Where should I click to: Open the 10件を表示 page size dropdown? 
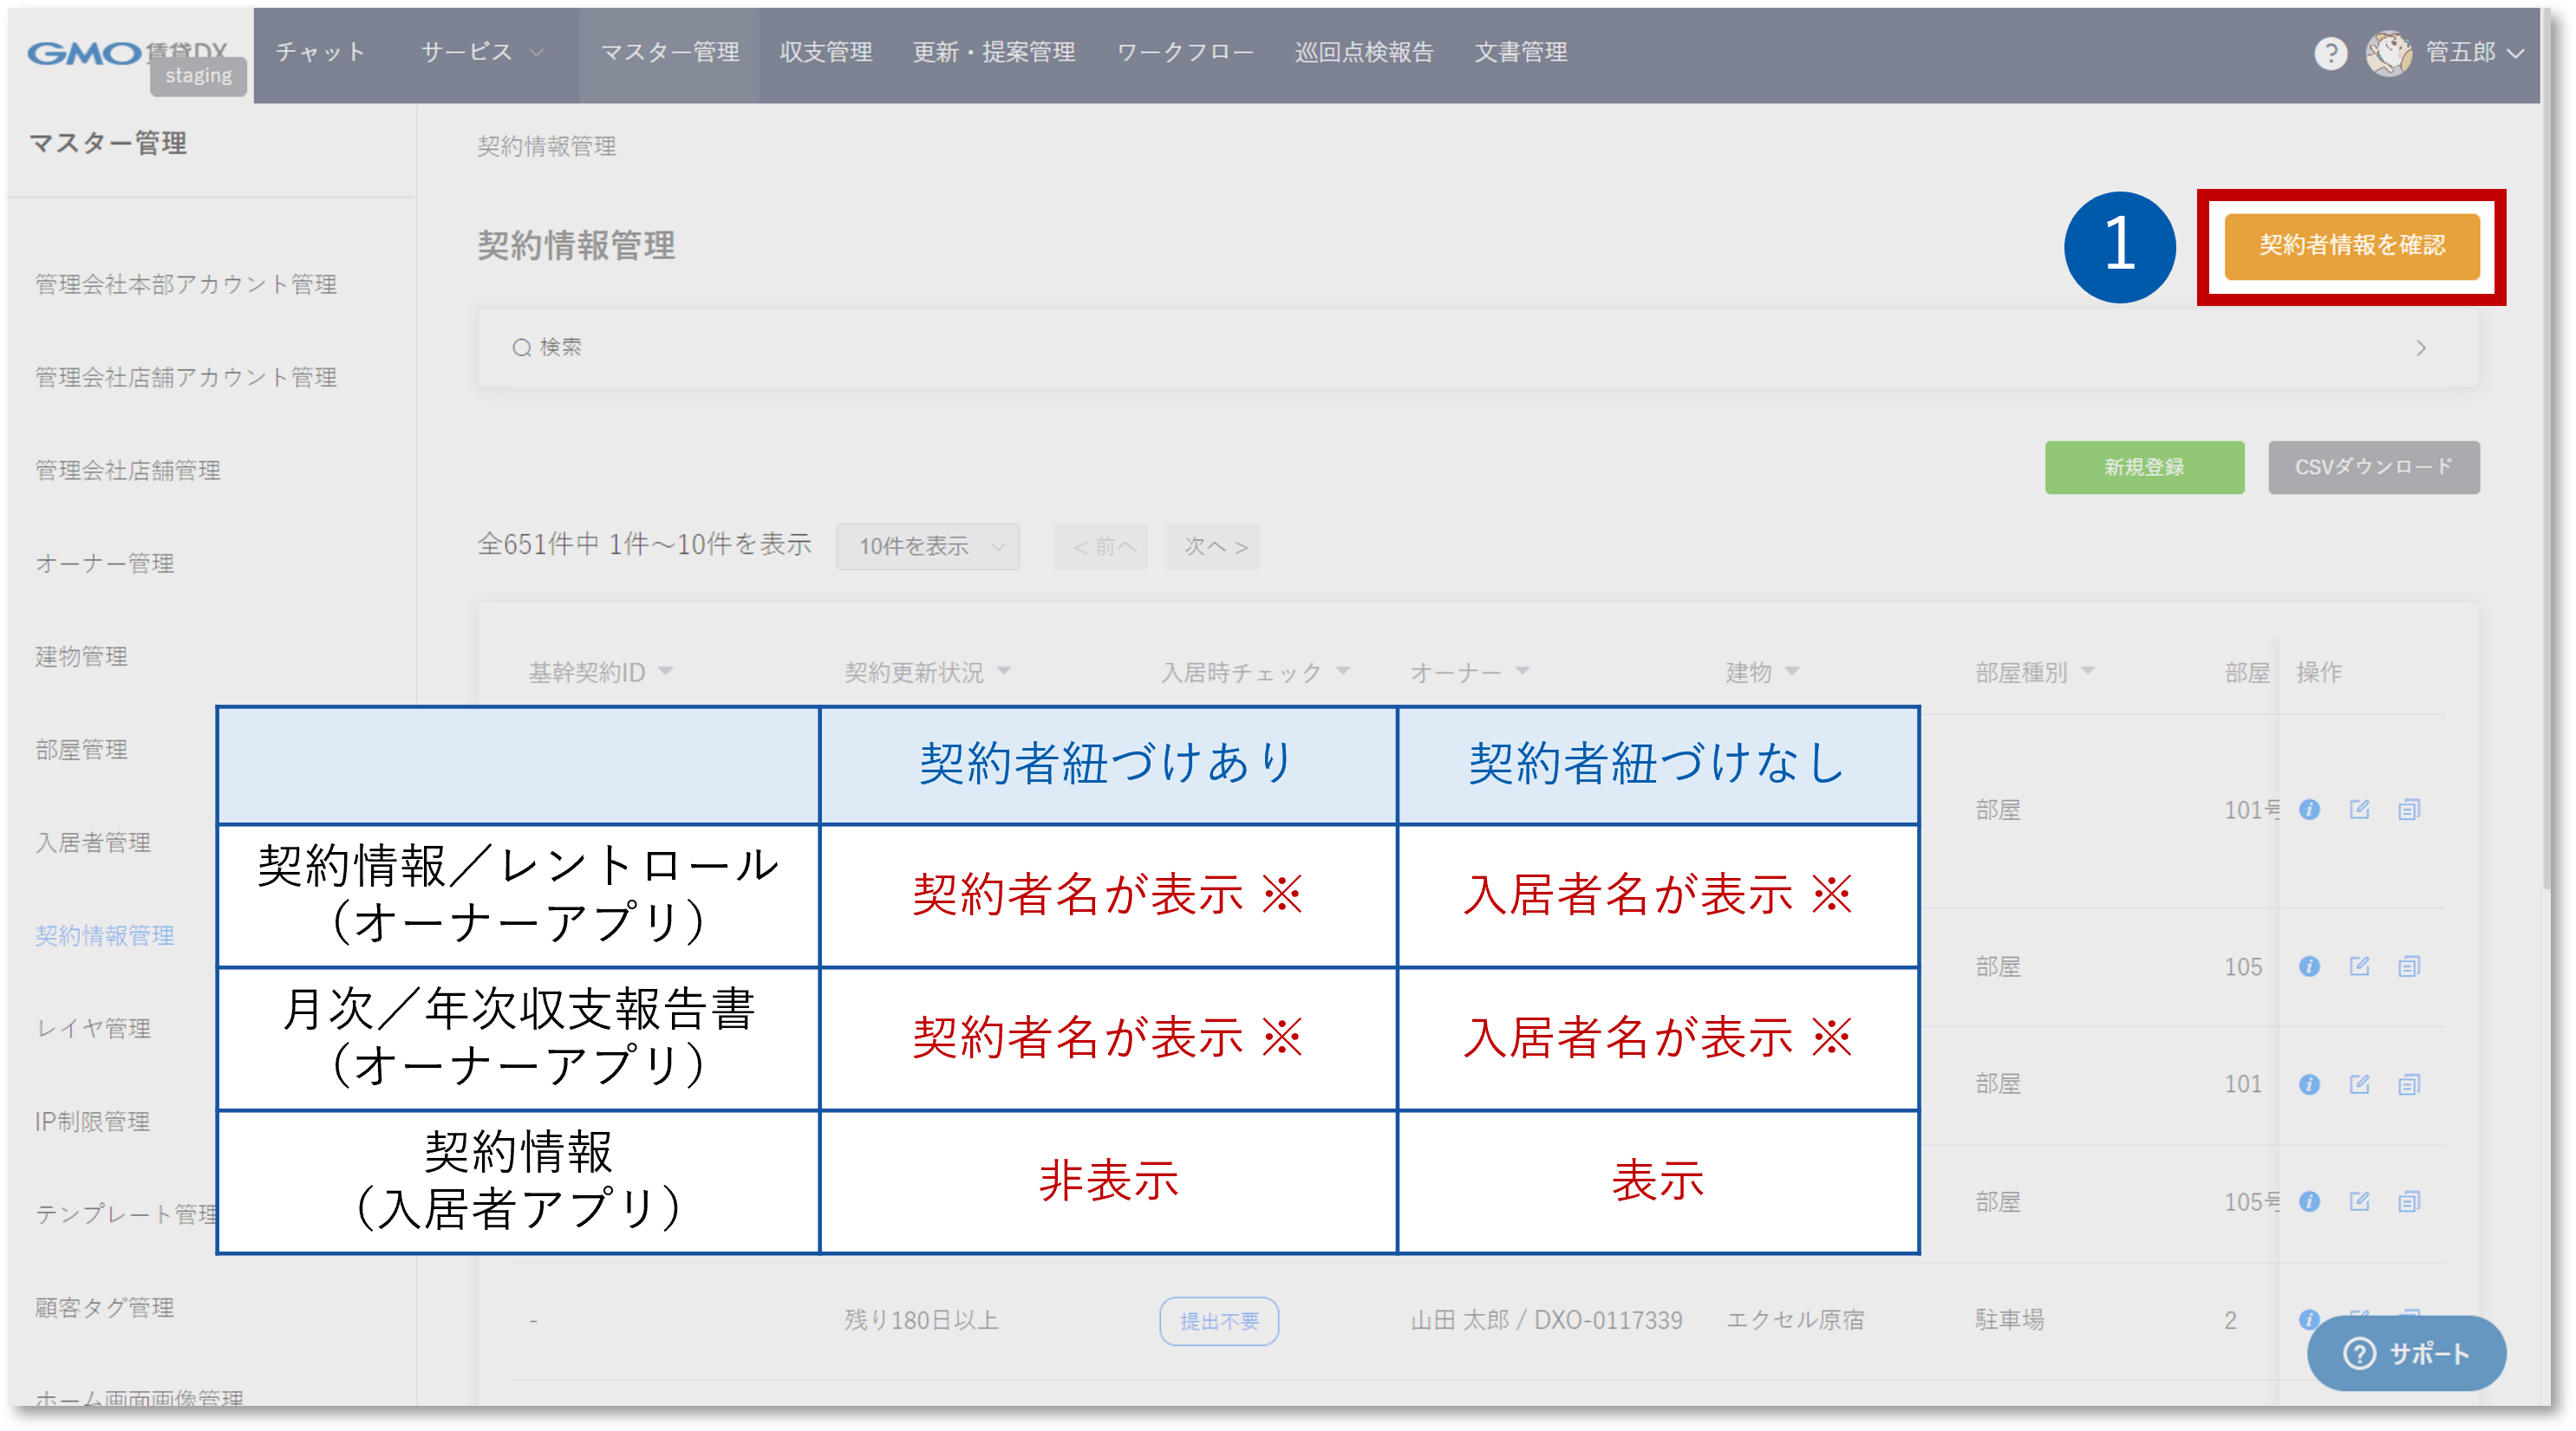927,546
